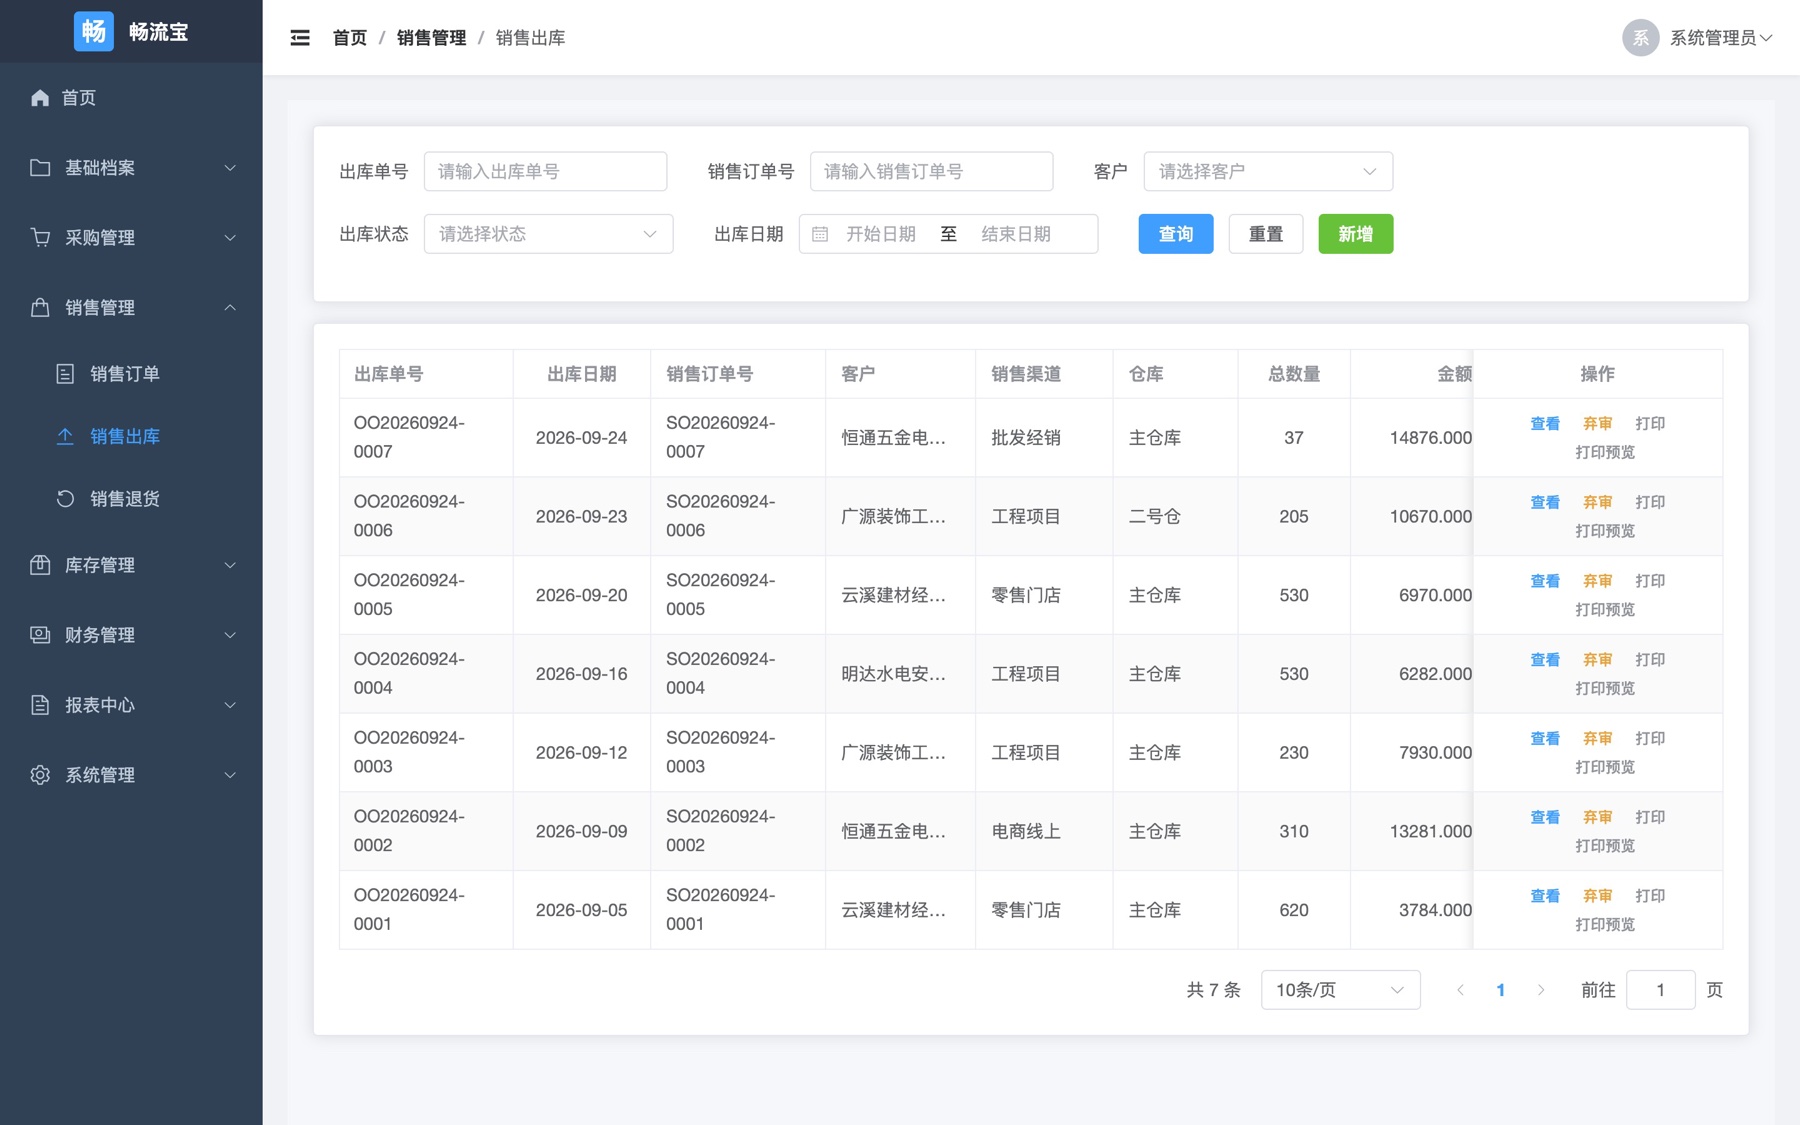The width and height of the screenshot is (1800, 1125).
Task: Expand 财务管理 menu chevron
Action: 230,635
